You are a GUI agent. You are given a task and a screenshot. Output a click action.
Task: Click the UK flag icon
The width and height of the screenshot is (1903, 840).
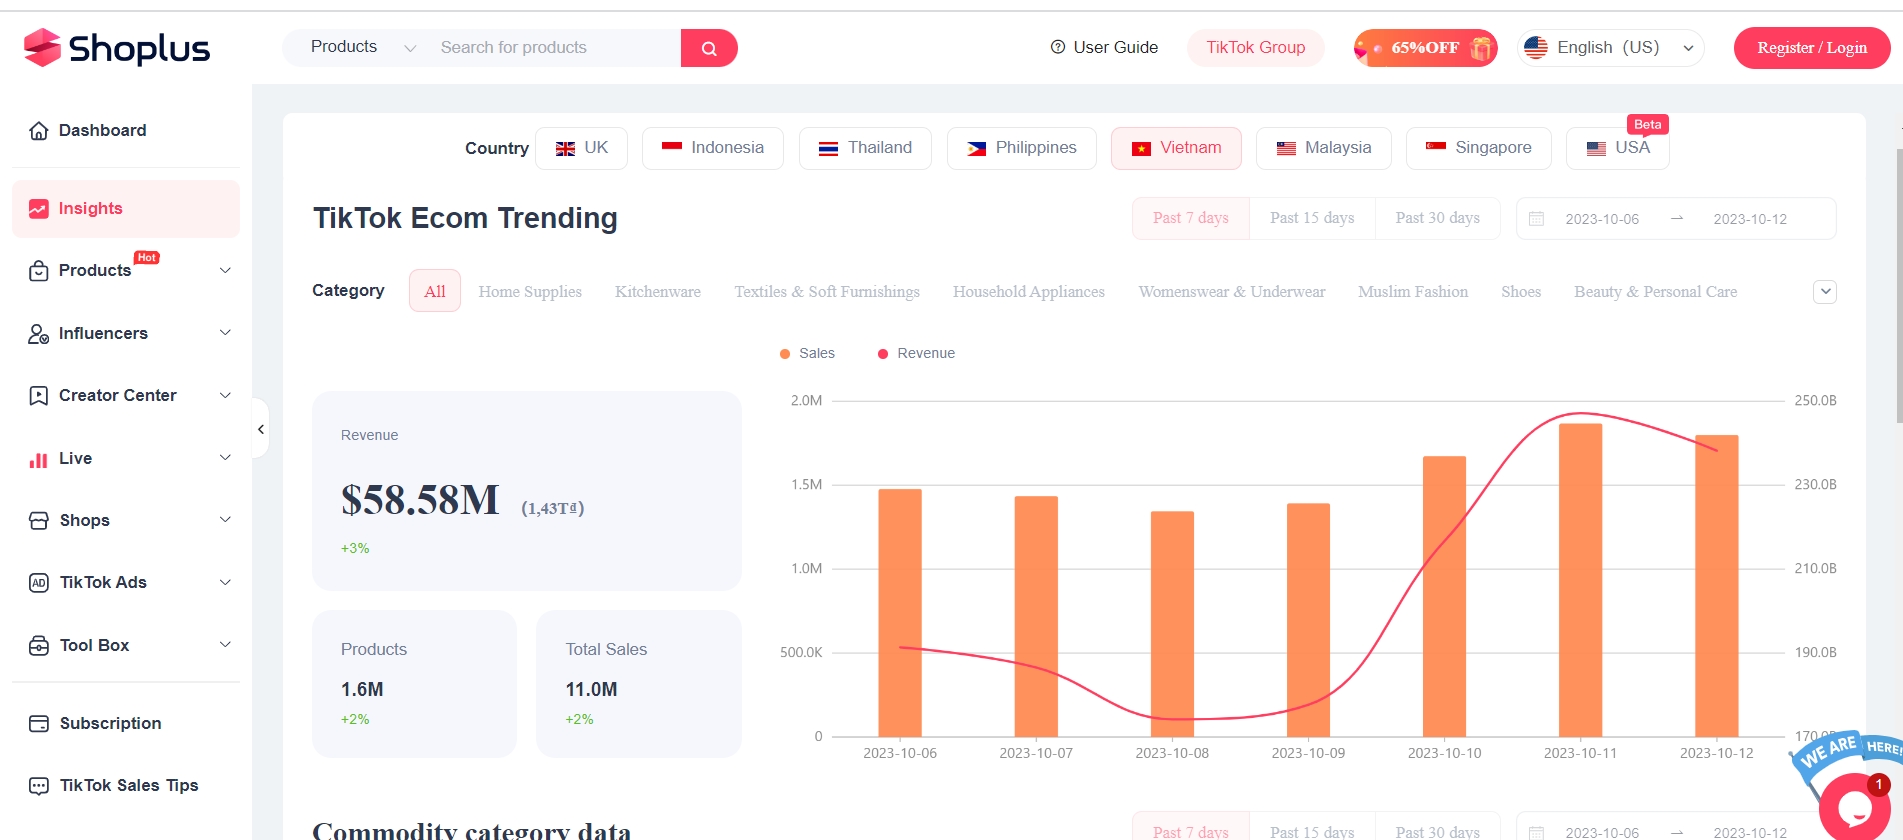click(x=565, y=149)
